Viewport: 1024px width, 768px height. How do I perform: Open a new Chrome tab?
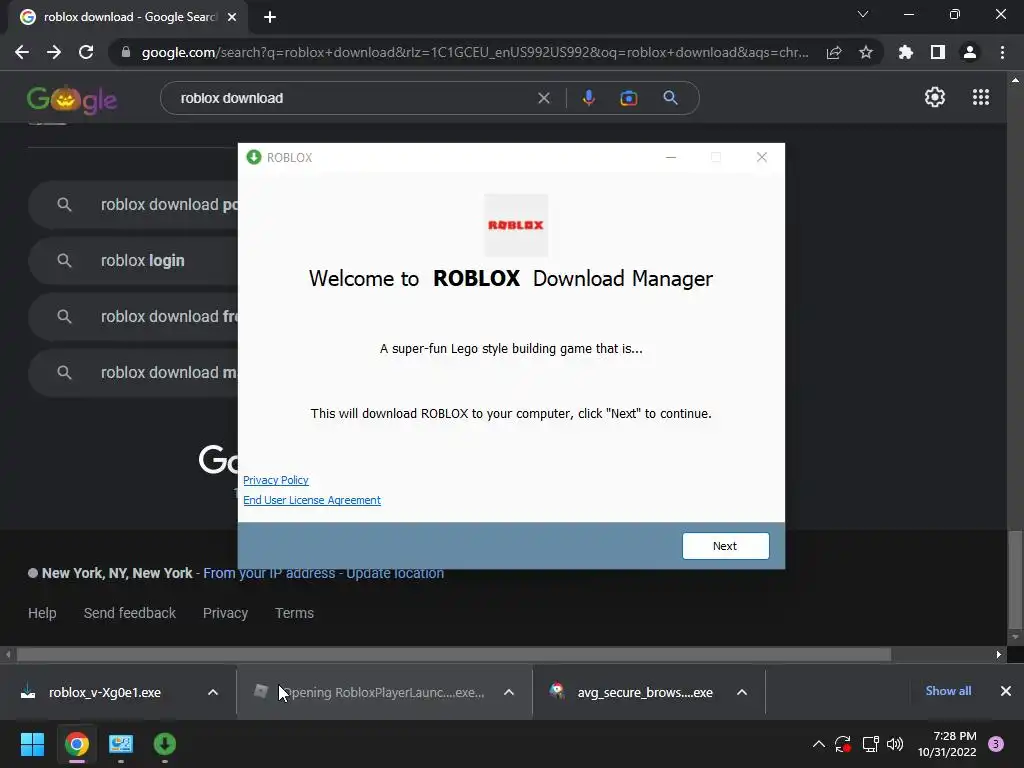click(270, 17)
